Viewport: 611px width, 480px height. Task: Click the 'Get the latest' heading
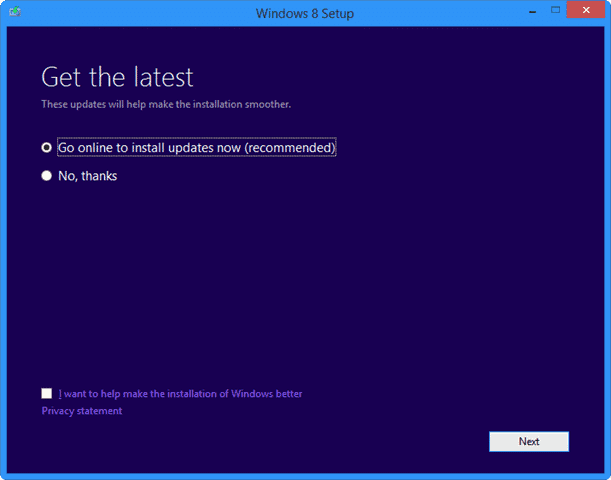[x=117, y=77]
